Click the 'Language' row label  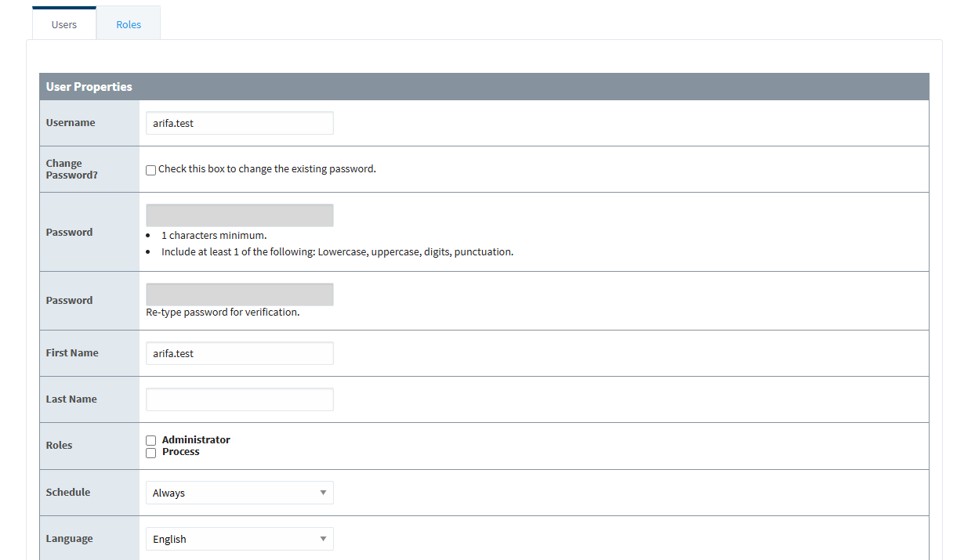point(69,538)
